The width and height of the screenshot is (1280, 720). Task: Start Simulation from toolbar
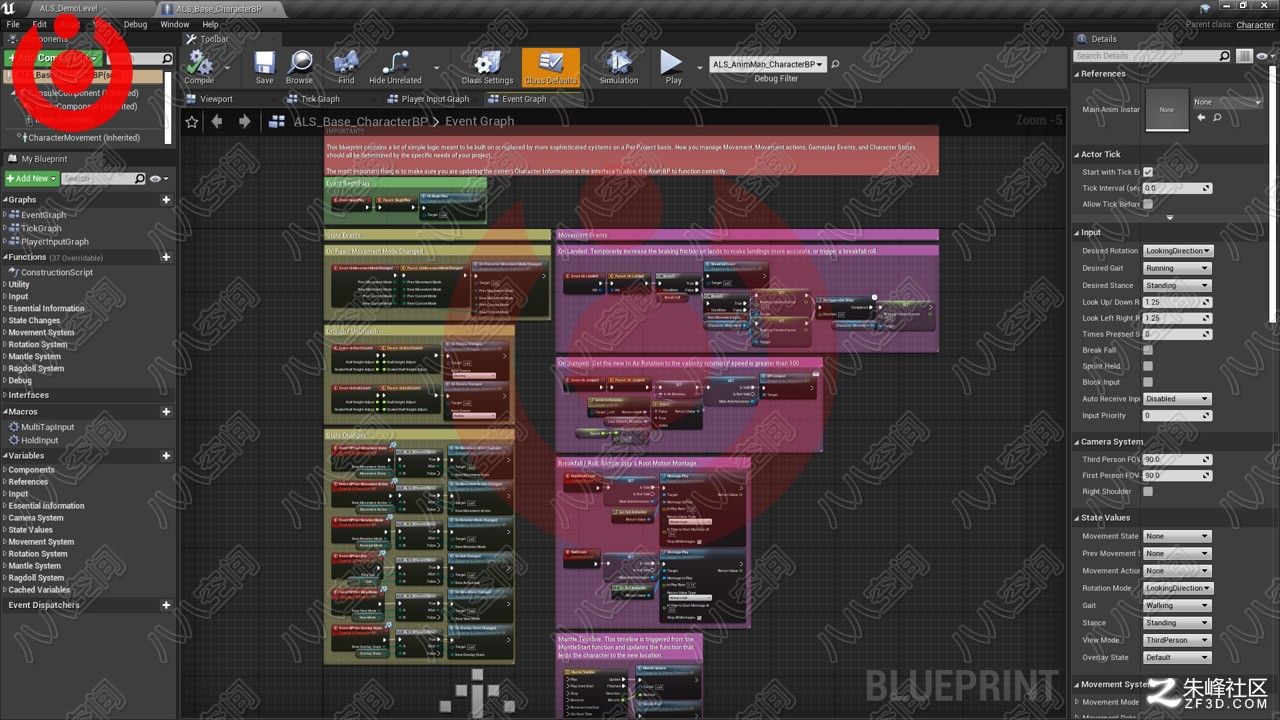pyautogui.click(x=619, y=67)
